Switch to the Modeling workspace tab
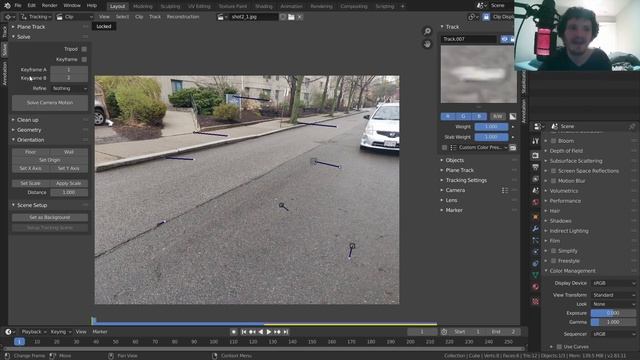The height and width of the screenshot is (360, 640). click(x=142, y=7)
